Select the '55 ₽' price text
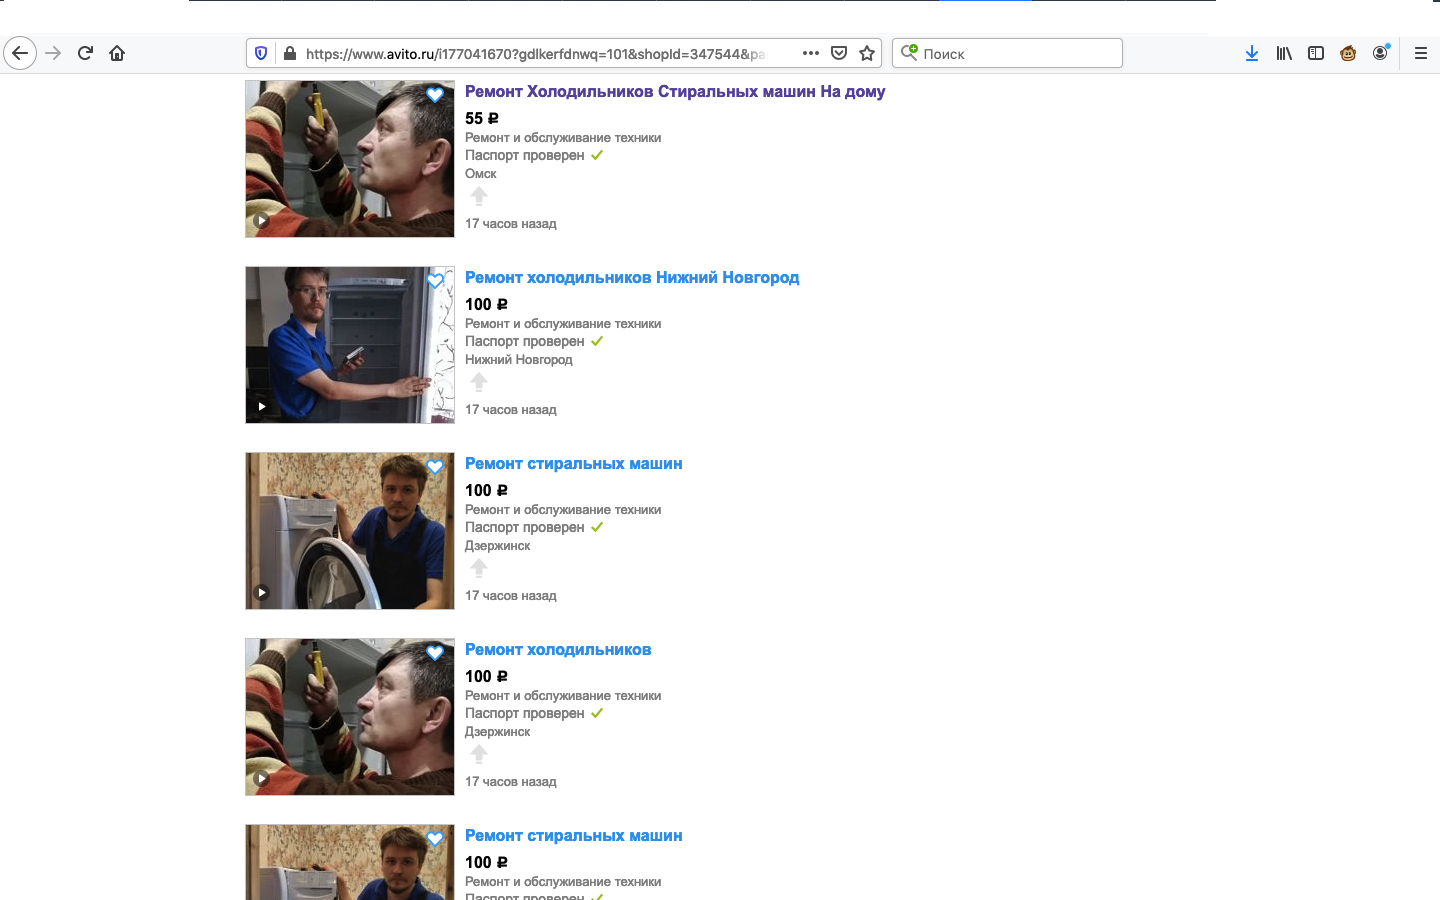The height and width of the screenshot is (900, 1440). pos(482,118)
